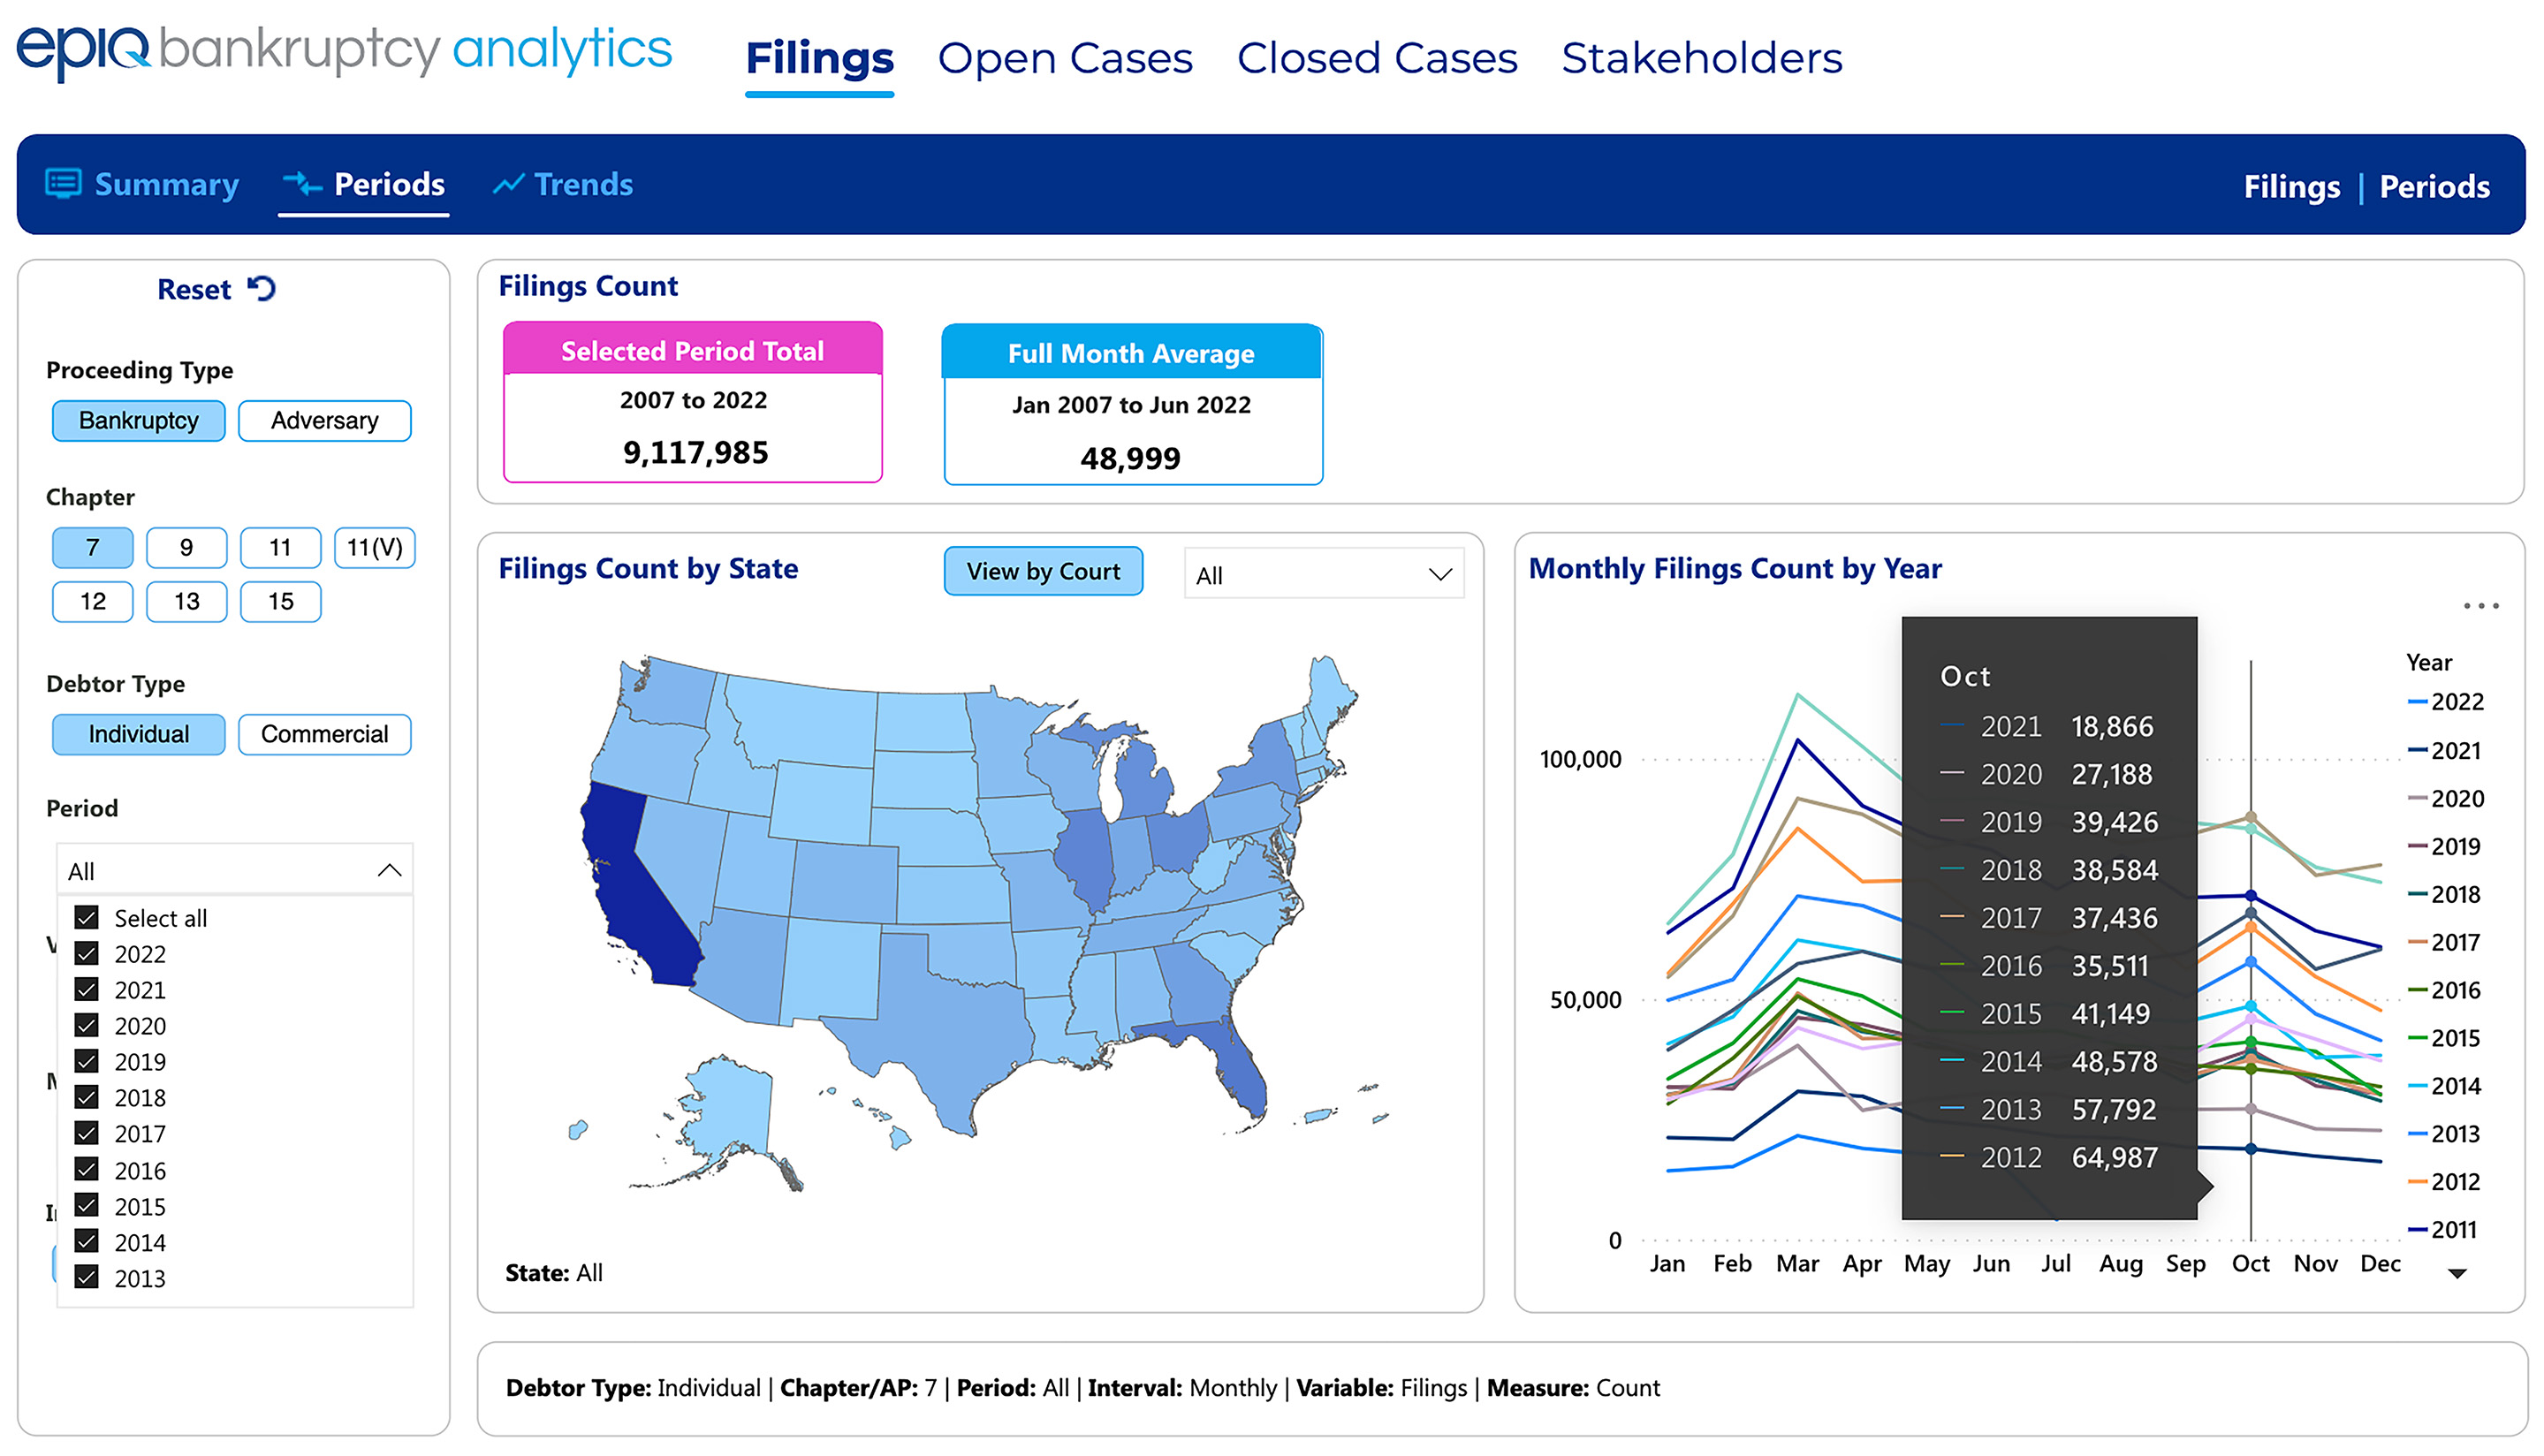Click the 2022 legend color marker
Image resolution: width=2544 pixels, height=1456 pixels.
tap(2416, 702)
